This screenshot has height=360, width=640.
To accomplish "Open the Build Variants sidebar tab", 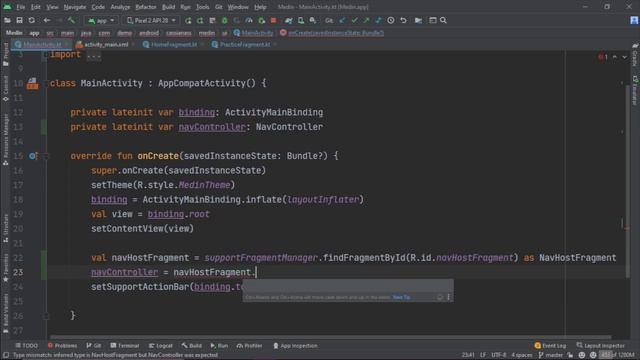I will pos(5,313).
